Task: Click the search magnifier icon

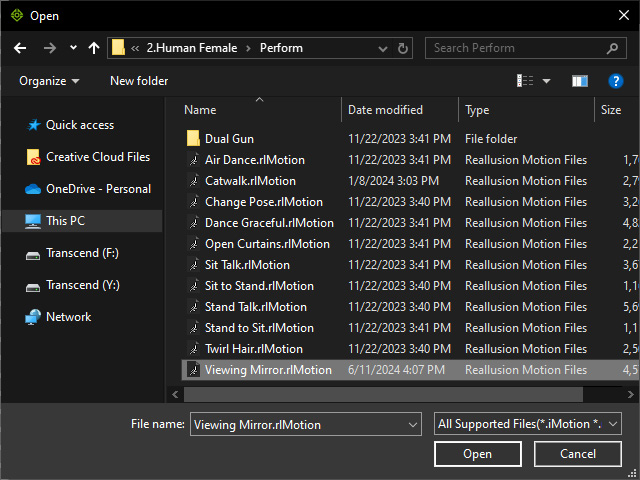Action: point(612,49)
